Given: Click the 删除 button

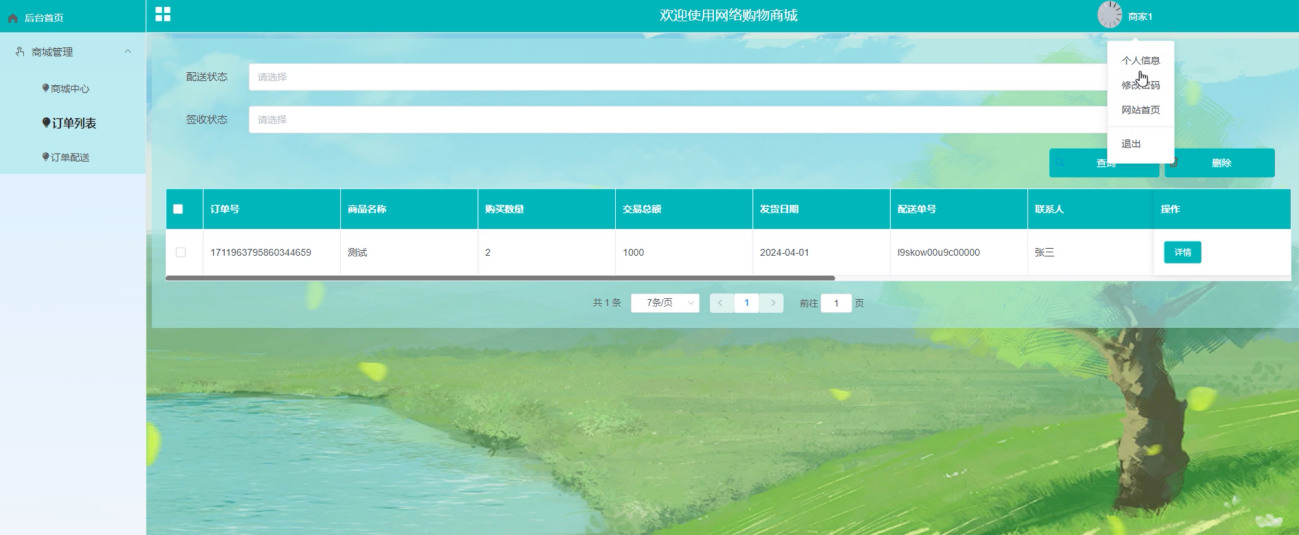Looking at the screenshot, I should click(x=1220, y=163).
